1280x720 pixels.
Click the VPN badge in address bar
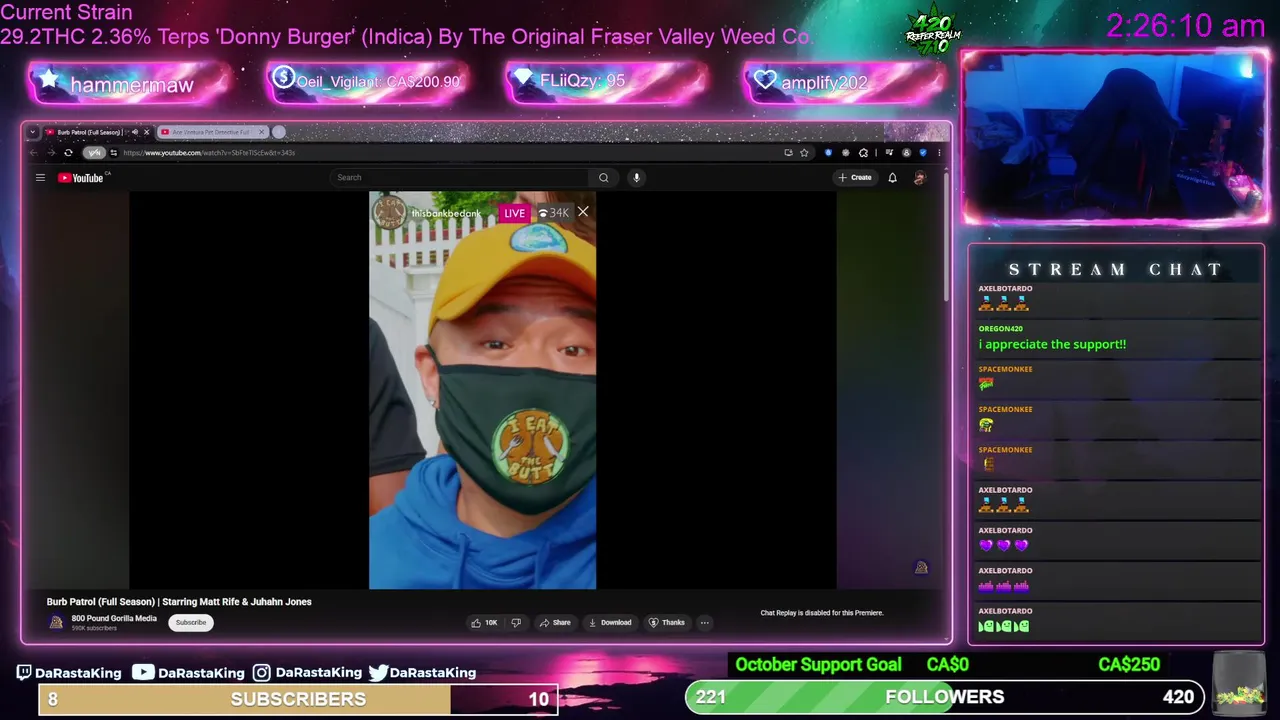coord(94,153)
